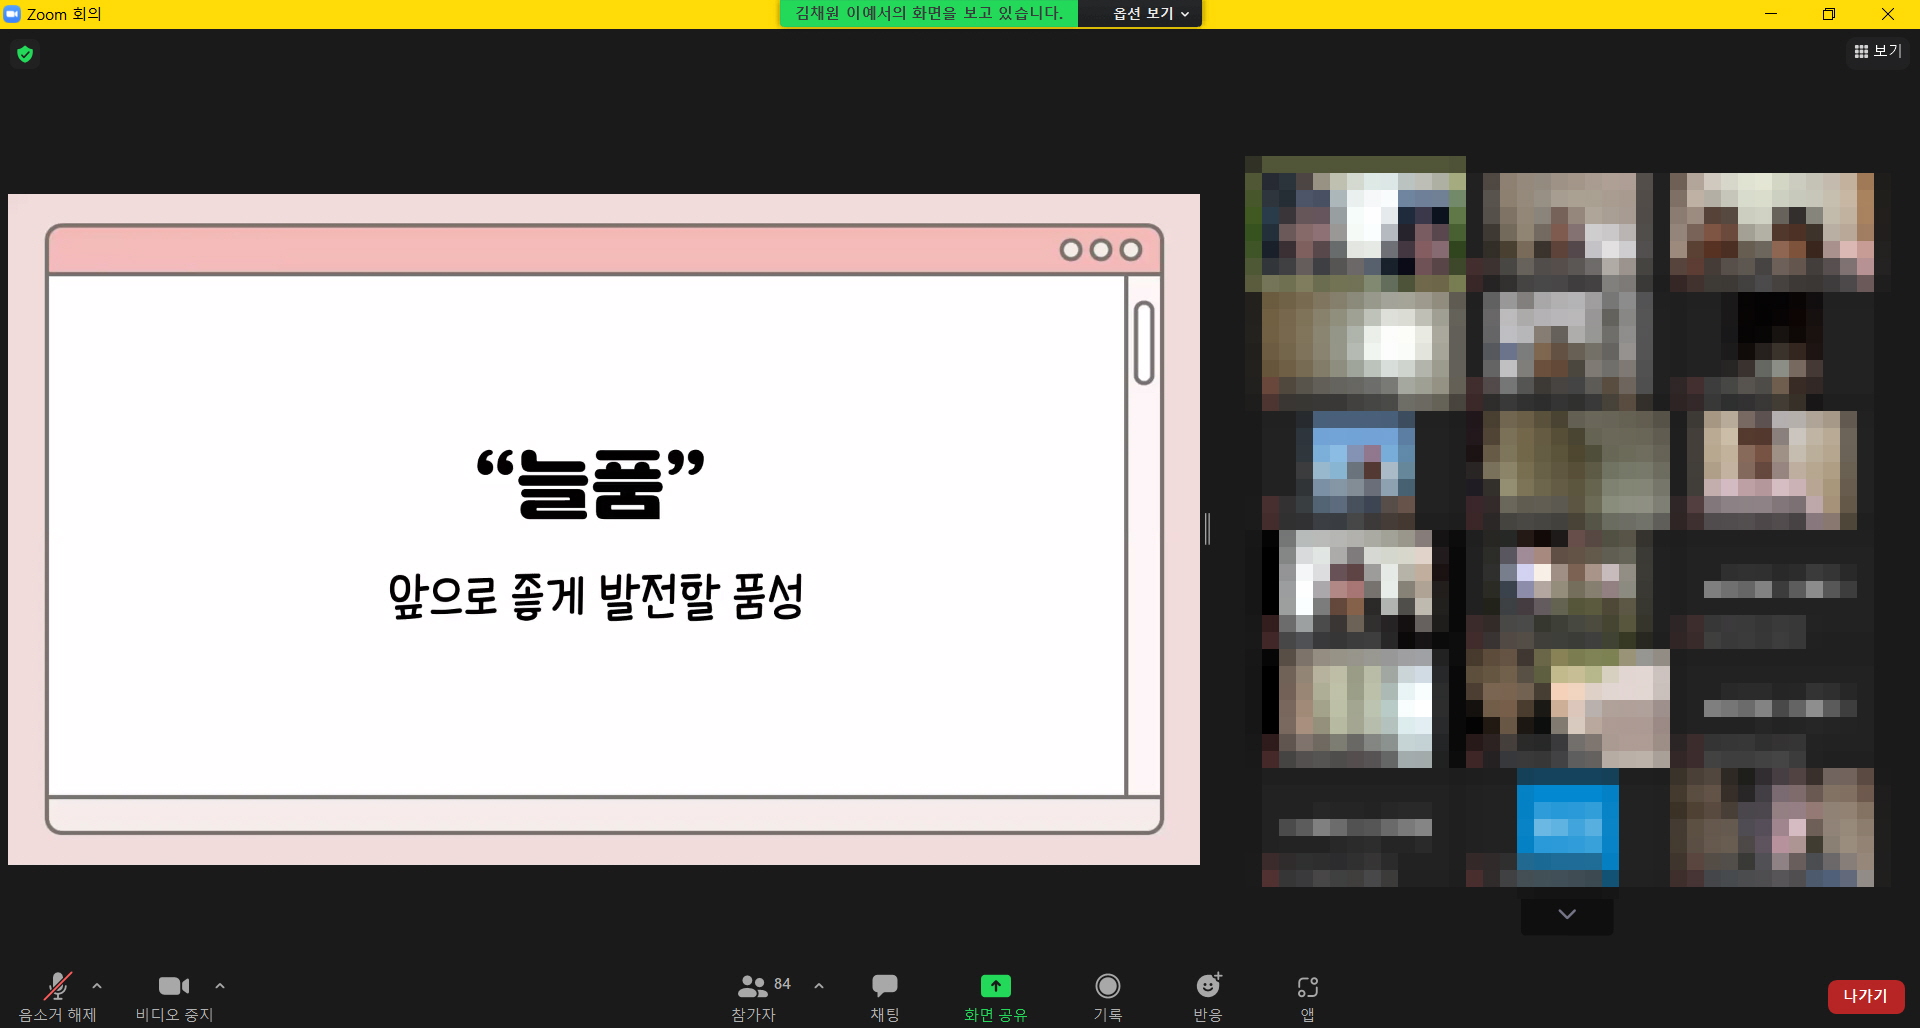Select the blue participant thumbnail in bottom row
Image resolution: width=1920 pixels, height=1028 pixels.
(x=1567, y=828)
